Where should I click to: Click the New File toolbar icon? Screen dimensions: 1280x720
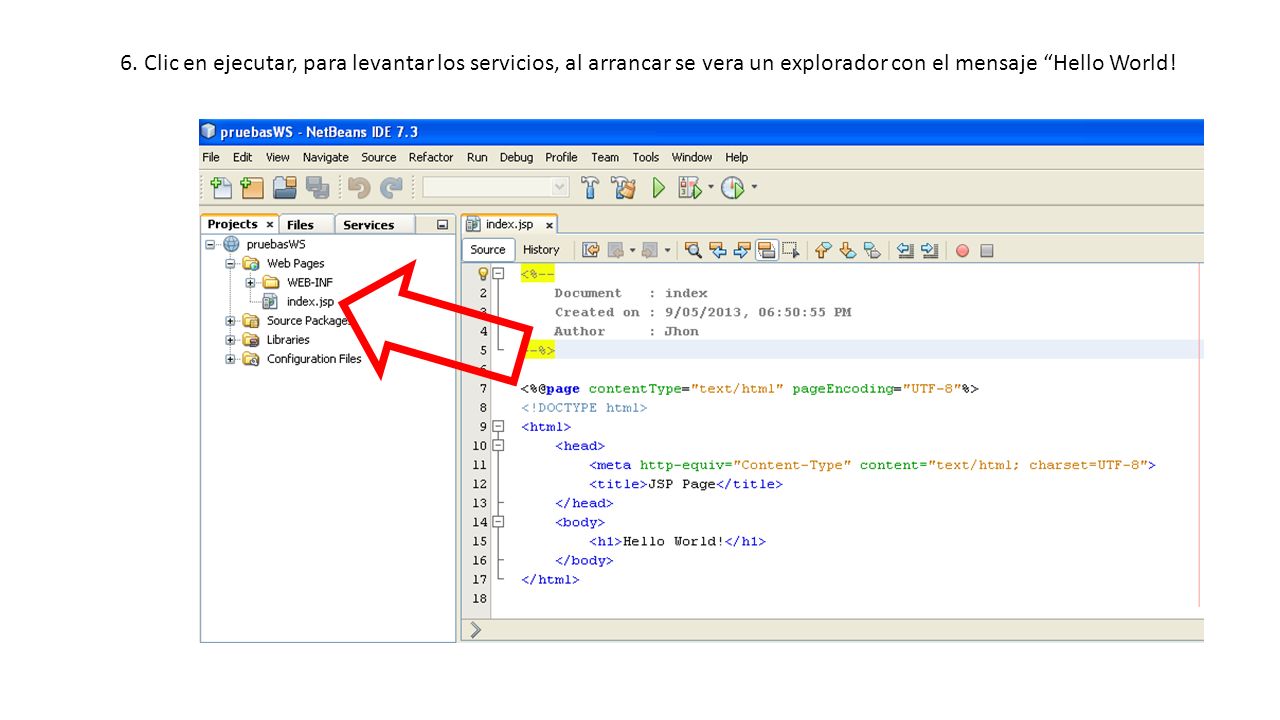coord(221,187)
